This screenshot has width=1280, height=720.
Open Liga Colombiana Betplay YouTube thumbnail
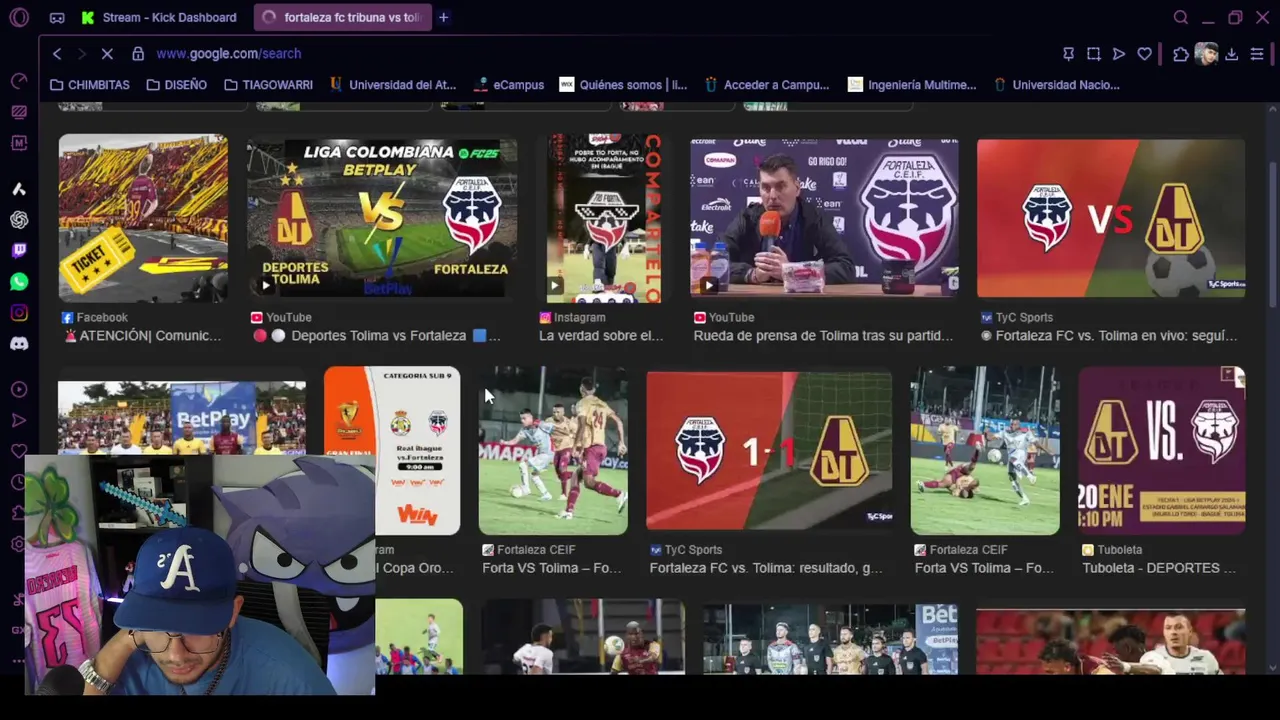382,218
